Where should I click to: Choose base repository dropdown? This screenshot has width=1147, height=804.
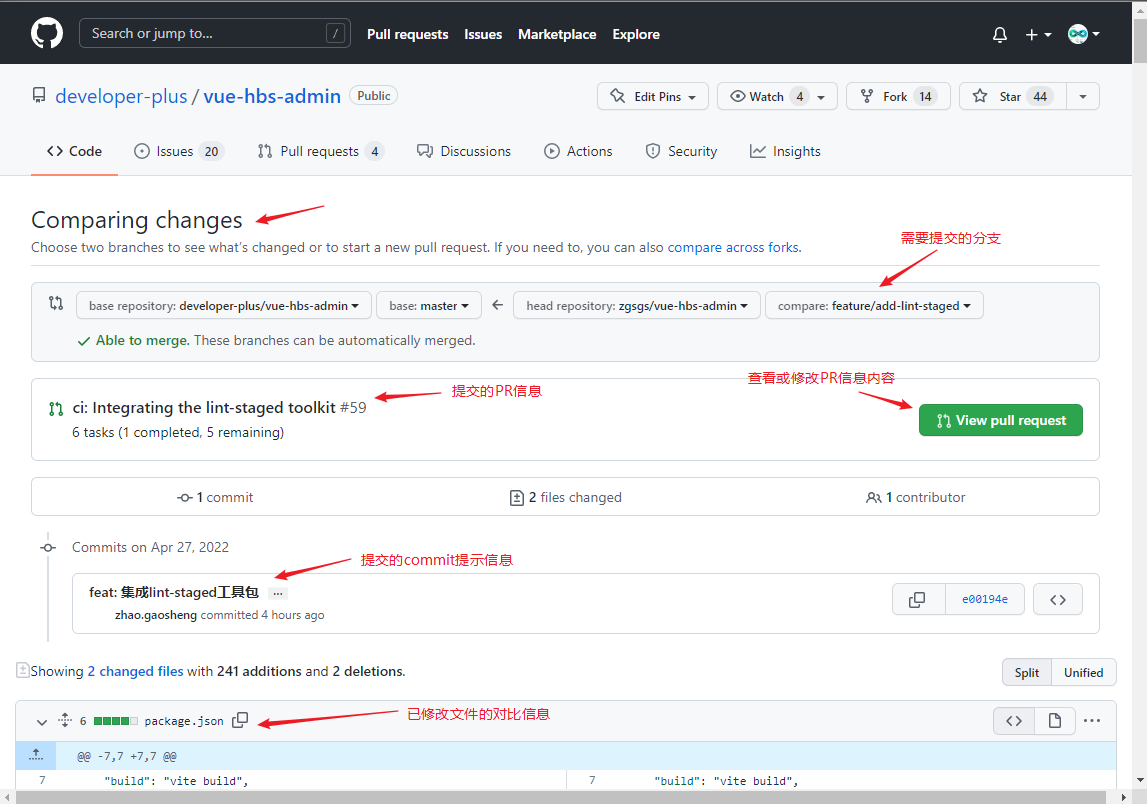(224, 305)
